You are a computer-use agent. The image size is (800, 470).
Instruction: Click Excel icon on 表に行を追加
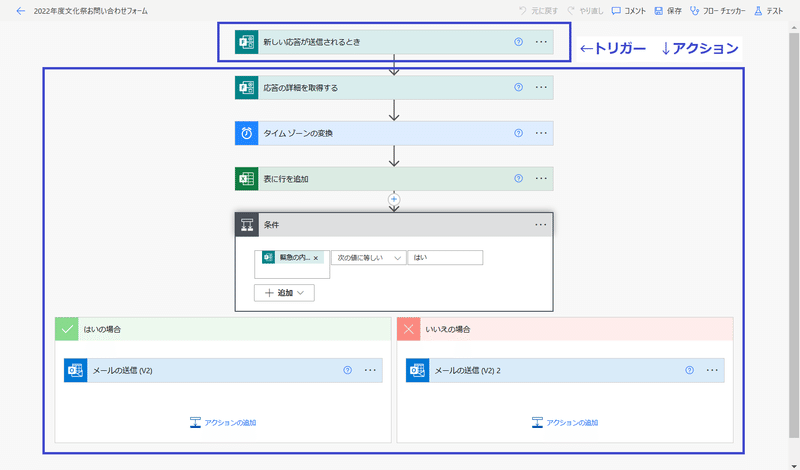click(246, 179)
